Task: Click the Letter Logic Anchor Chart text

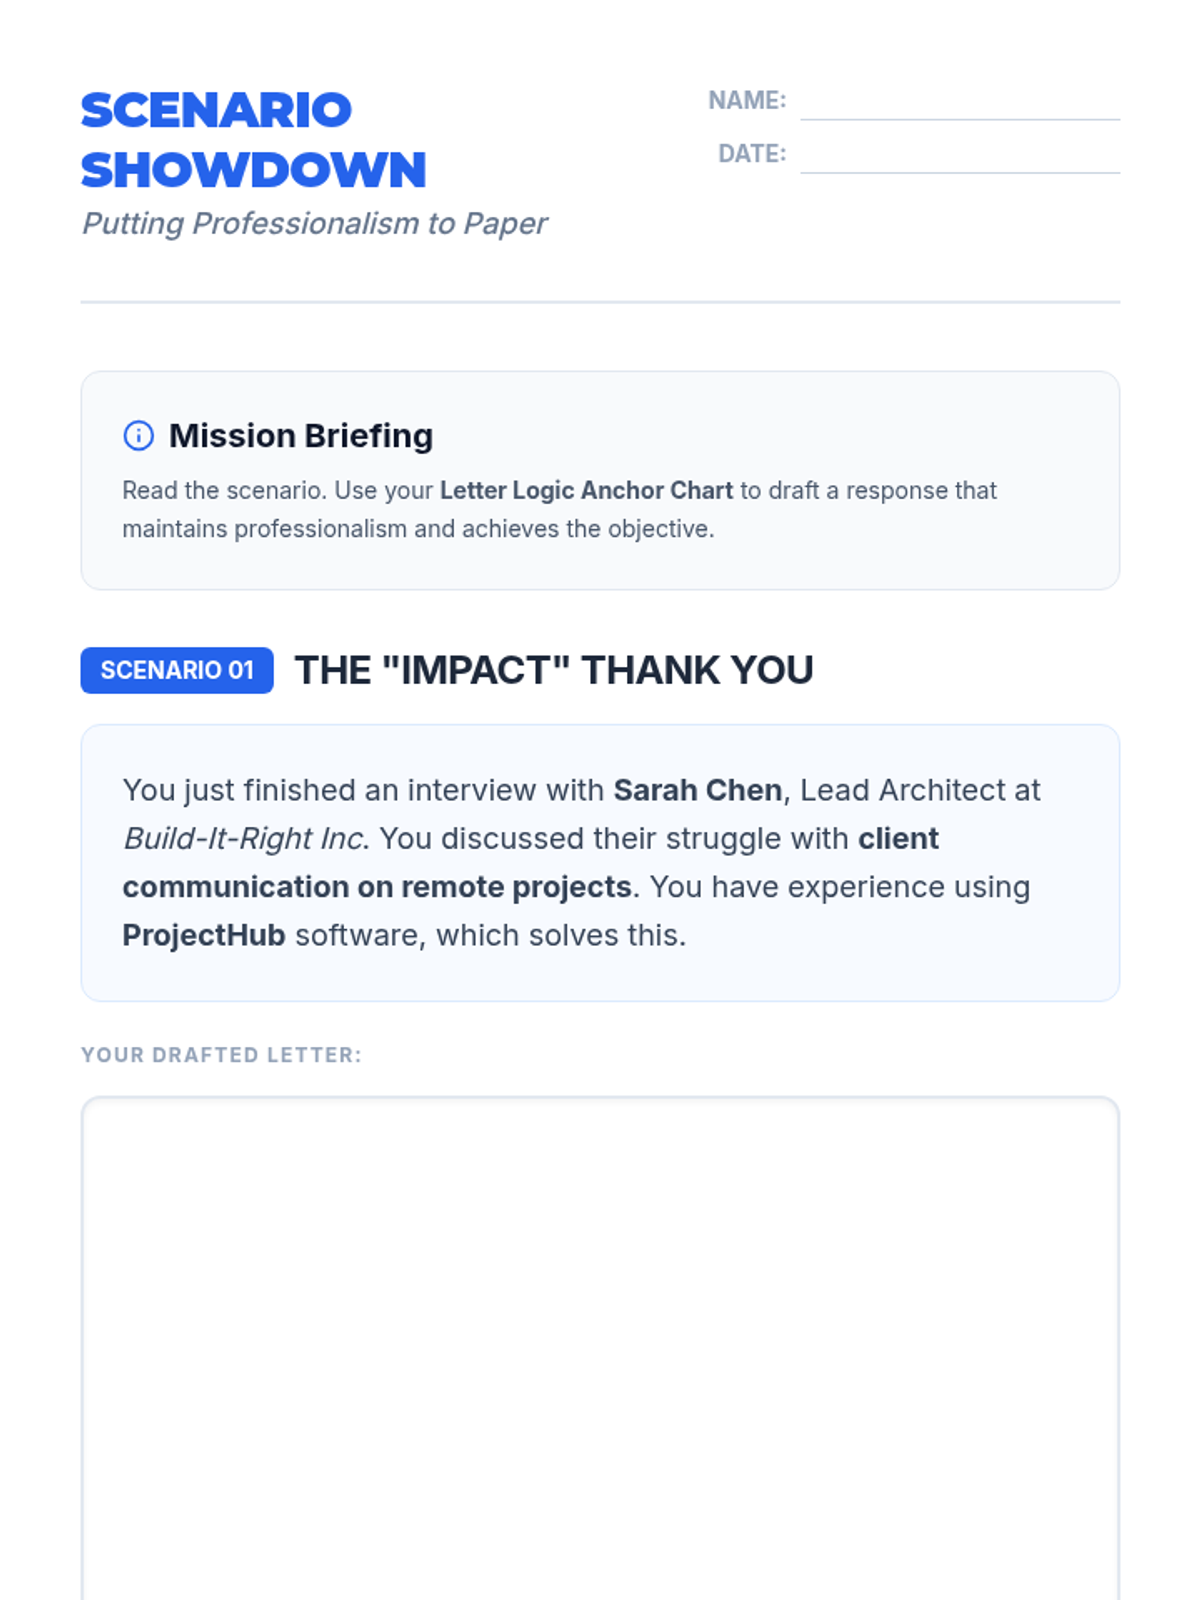Action: point(586,491)
